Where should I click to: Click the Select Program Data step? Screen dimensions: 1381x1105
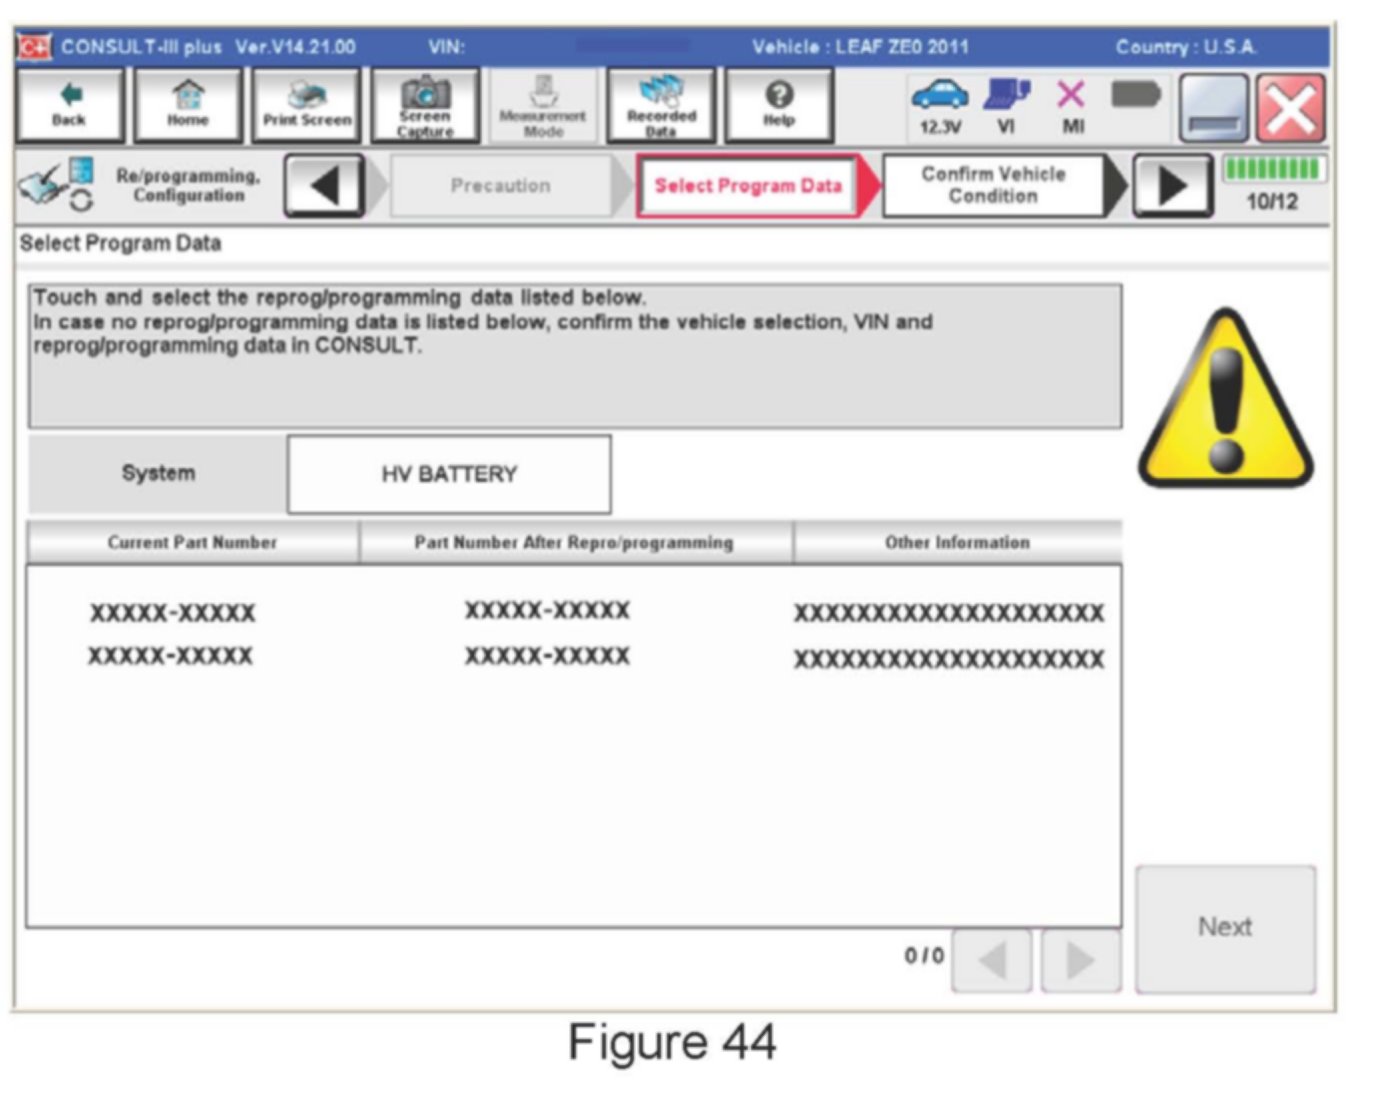[747, 186]
